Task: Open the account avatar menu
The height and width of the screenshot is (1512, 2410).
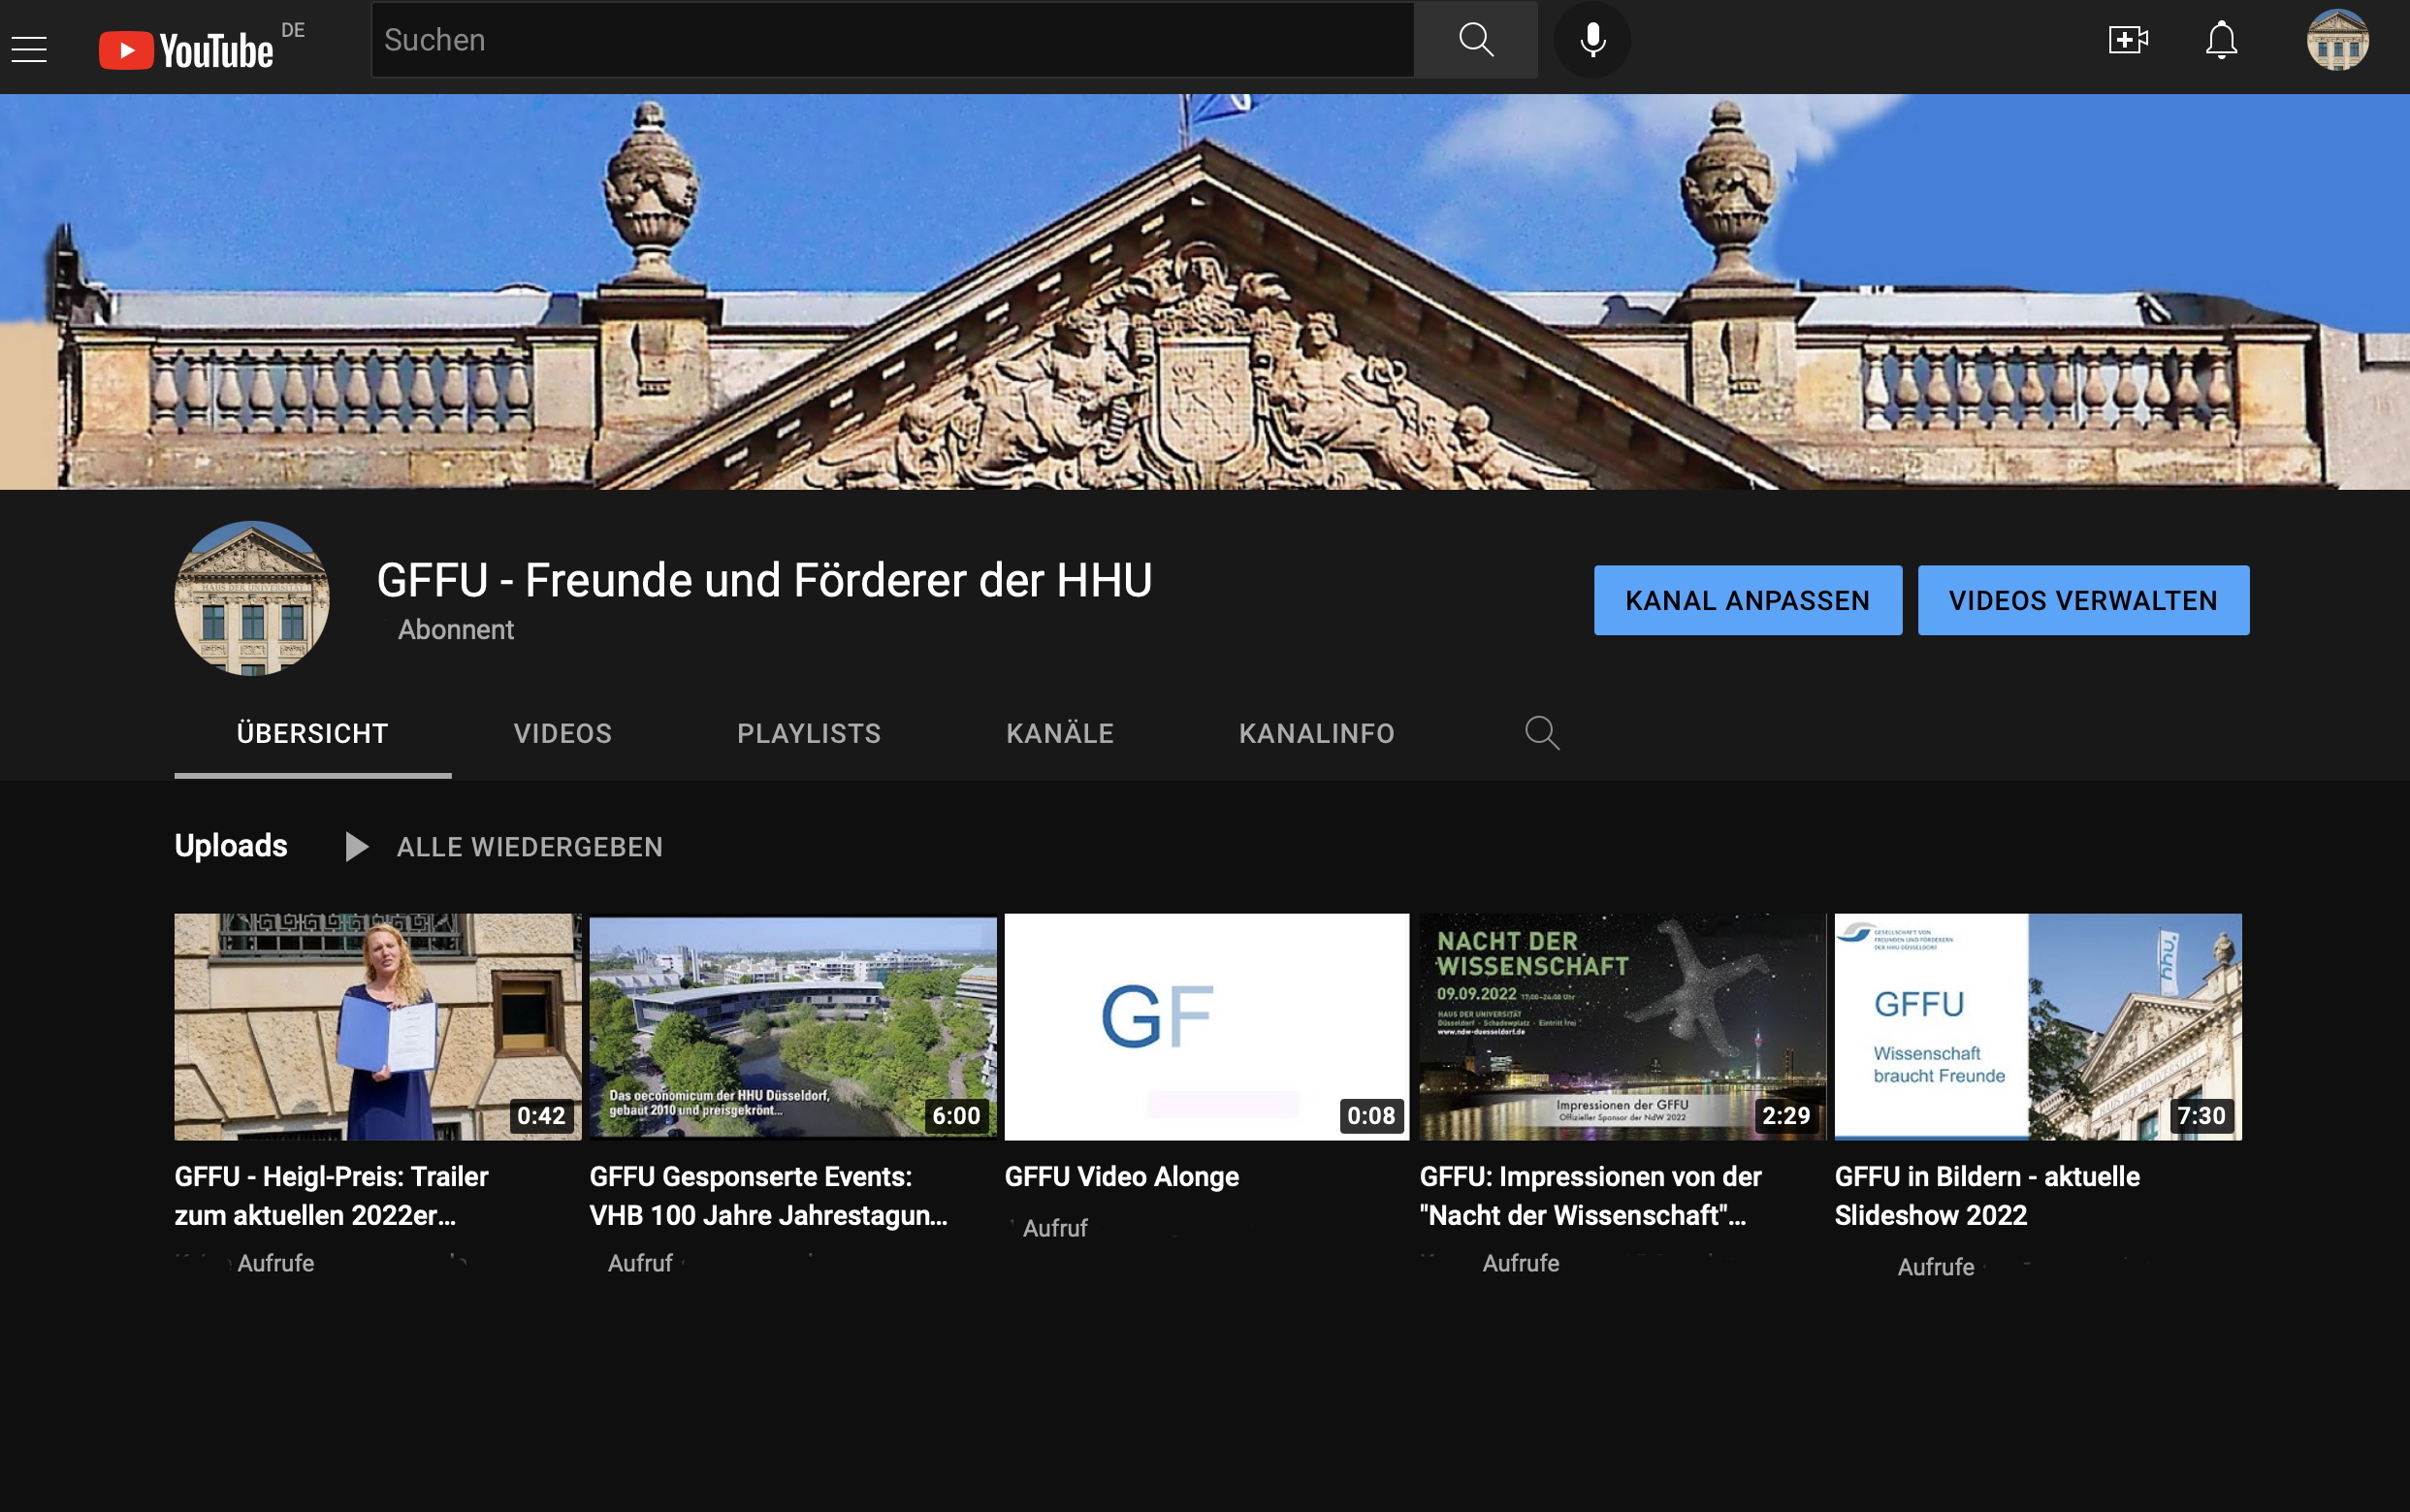Action: pos(2337,40)
